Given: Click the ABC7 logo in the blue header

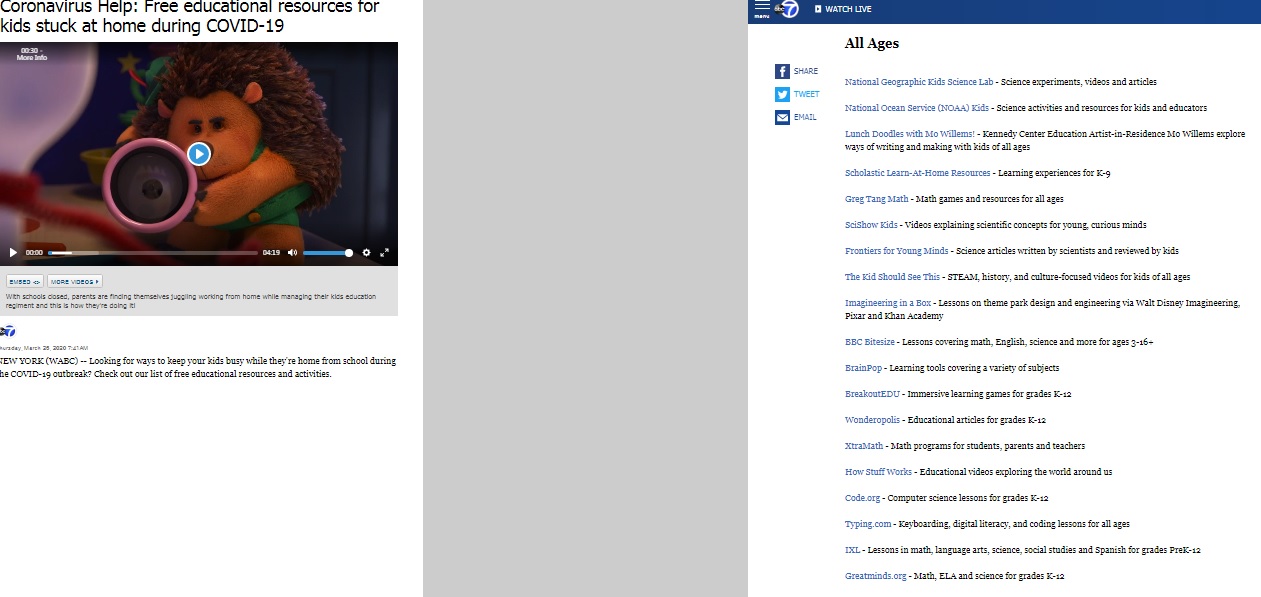Looking at the screenshot, I should (x=789, y=9).
